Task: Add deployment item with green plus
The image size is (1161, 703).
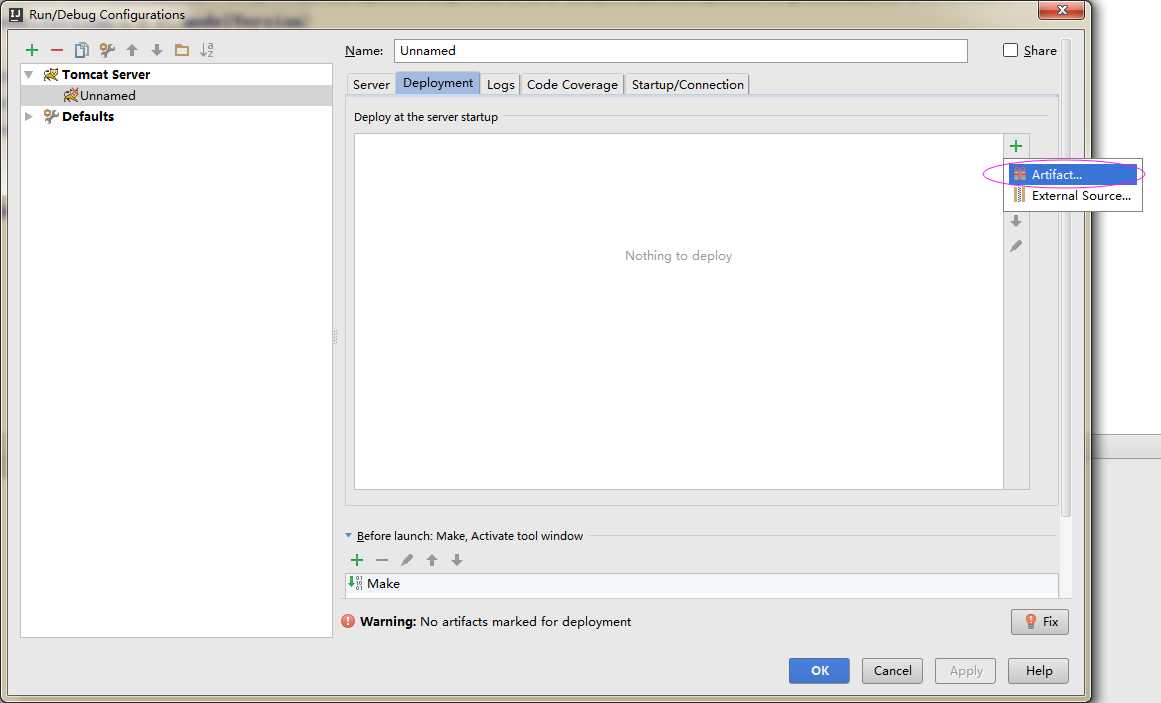Action: pos(1016,146)
